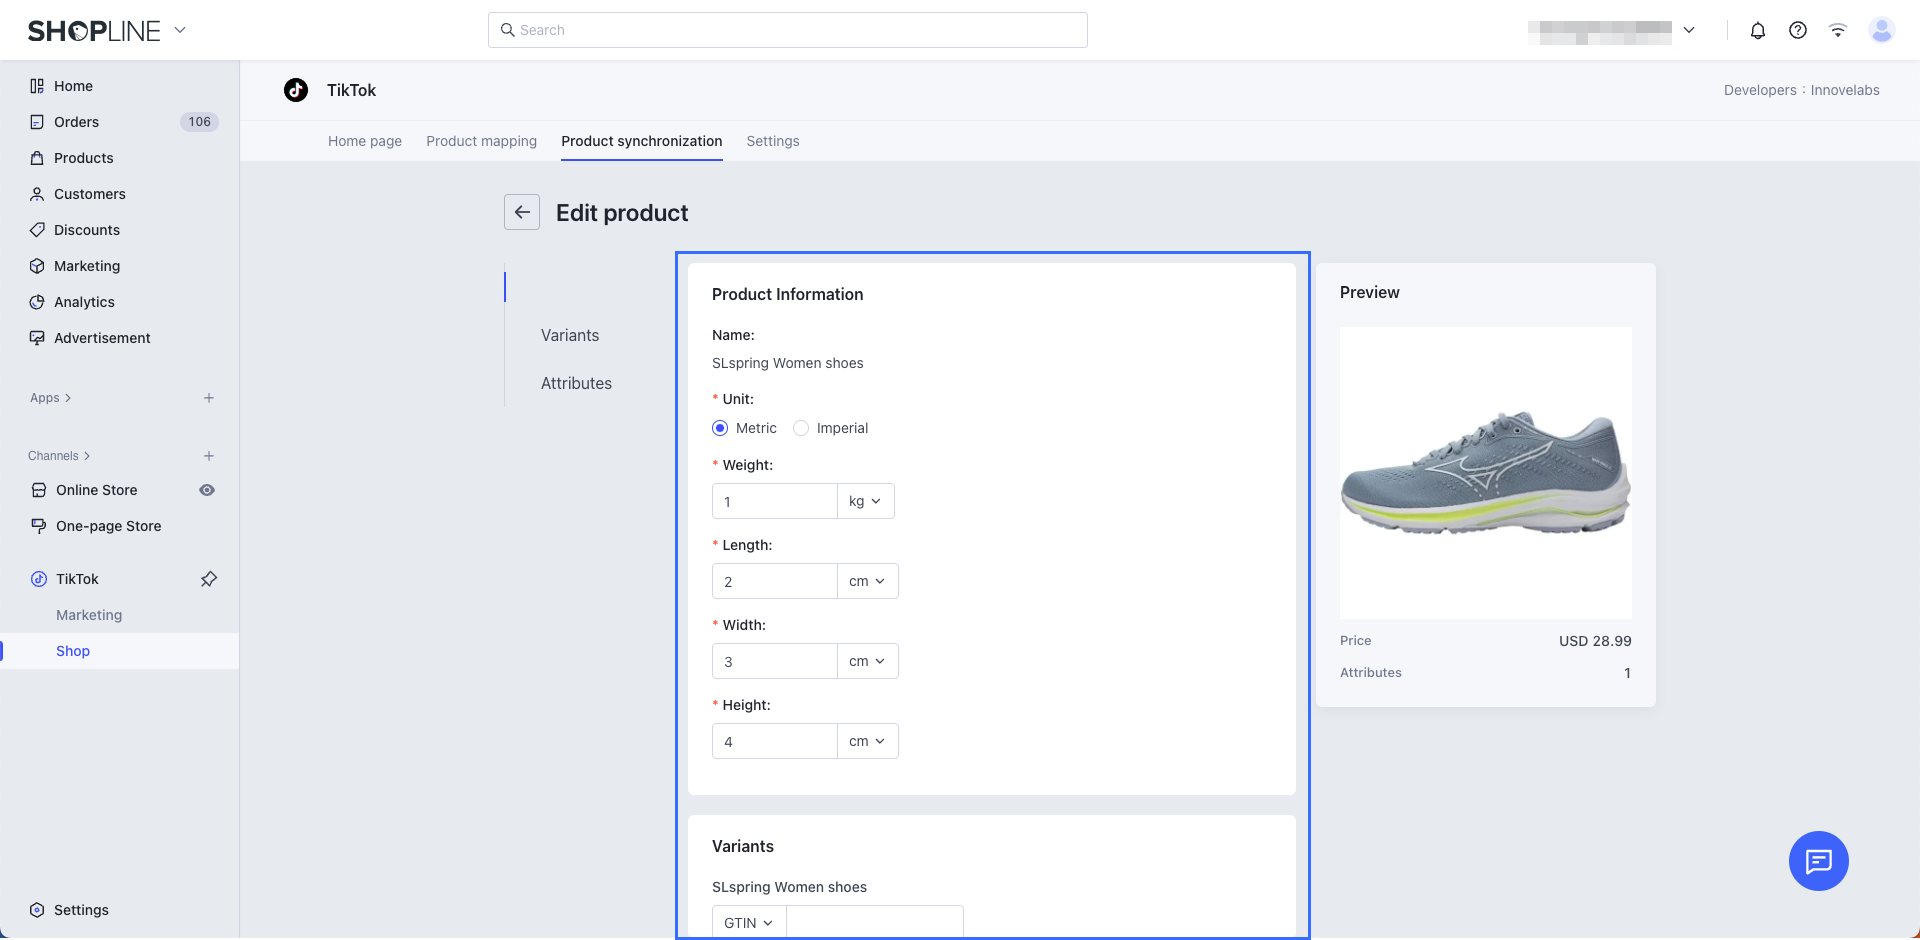This screenshot has height=940, width=1920.
Task: Go to Orders in the sidebar
Action: [76, 122]
